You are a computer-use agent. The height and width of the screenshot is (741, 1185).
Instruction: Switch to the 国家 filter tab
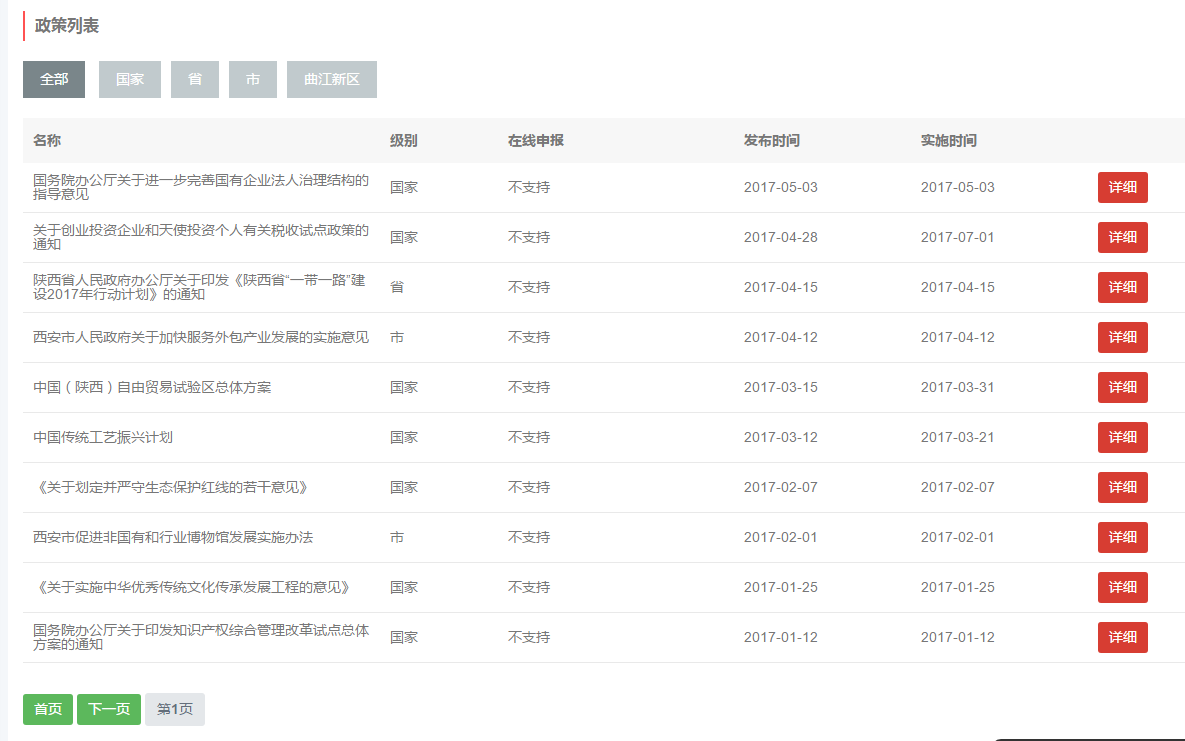(130, 79)
